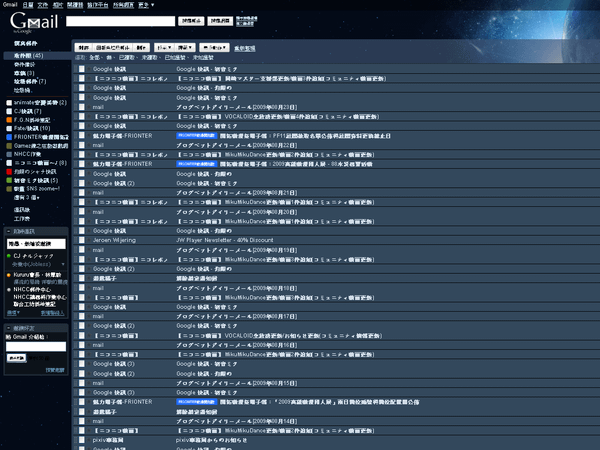Open the 移至 (Move to) dropdown

tap(165, 47)
